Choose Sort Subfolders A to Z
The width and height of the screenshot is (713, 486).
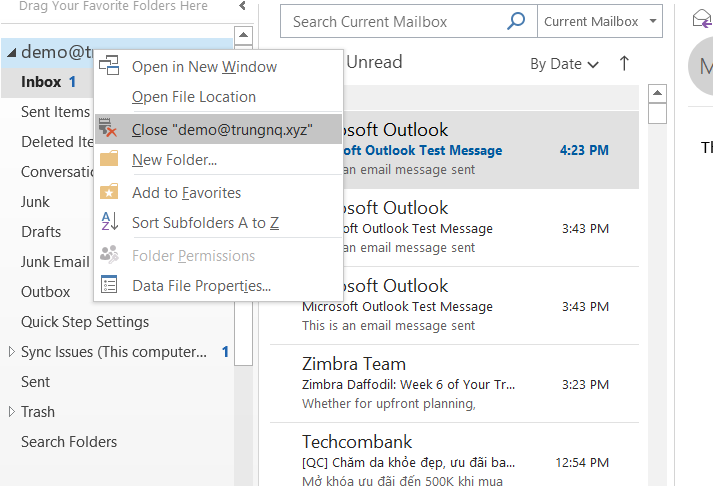click(x=218, y=223)
